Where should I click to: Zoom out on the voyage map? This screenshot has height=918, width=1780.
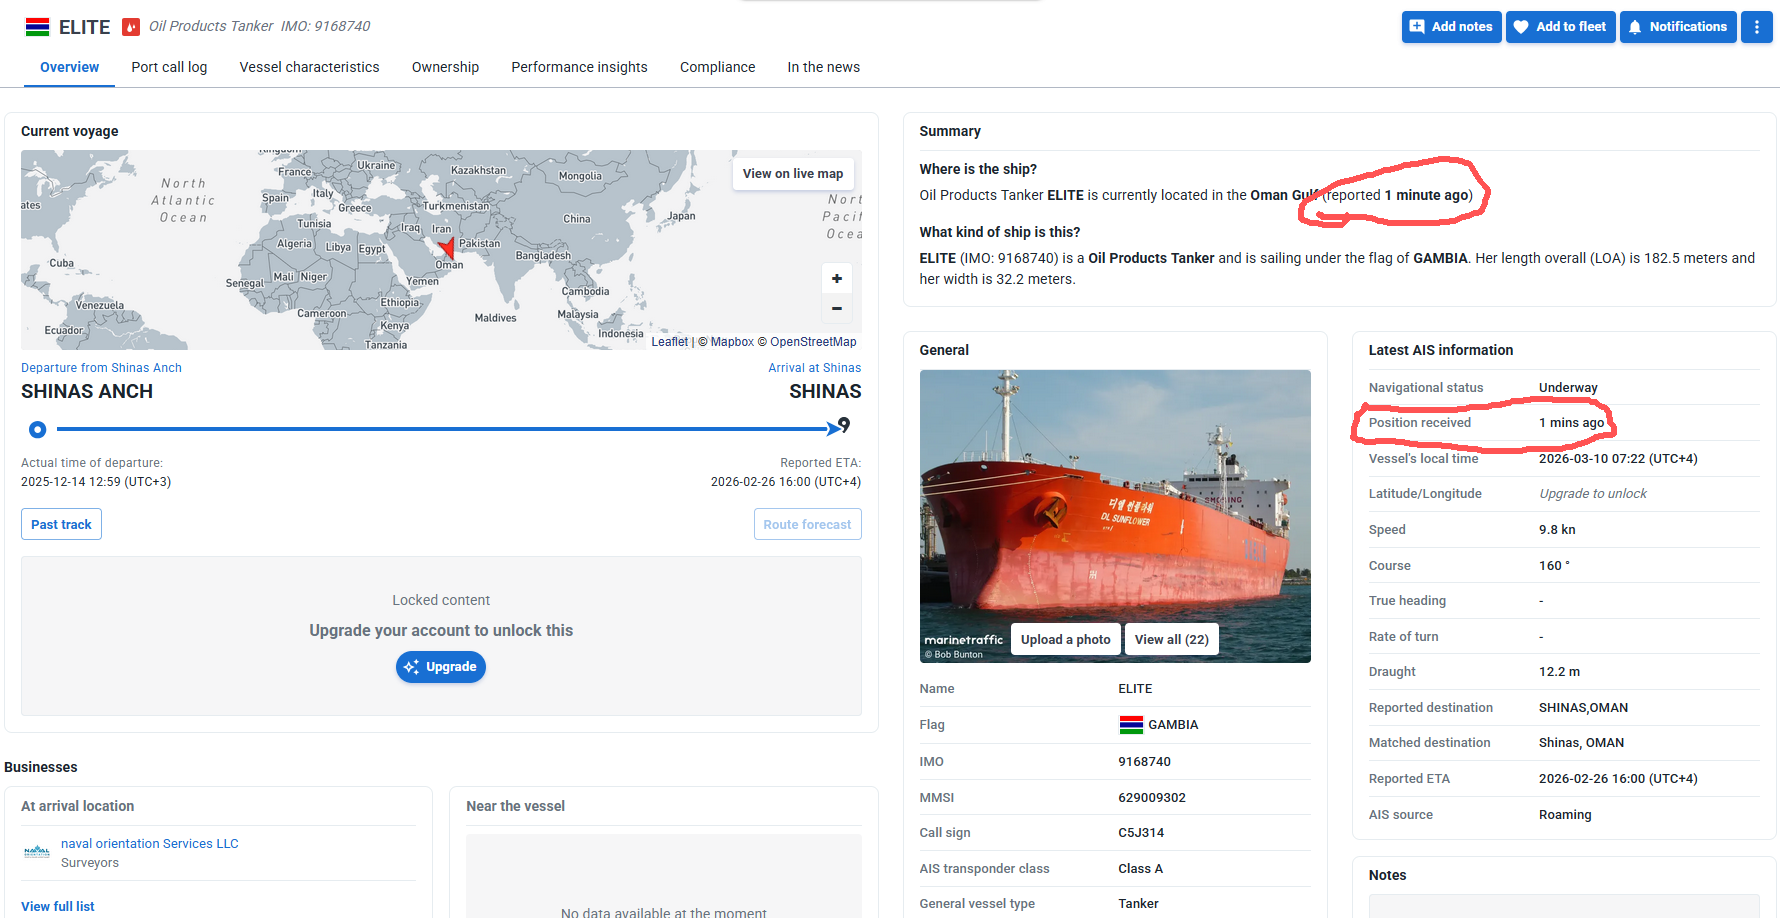[x=837, y=308]
